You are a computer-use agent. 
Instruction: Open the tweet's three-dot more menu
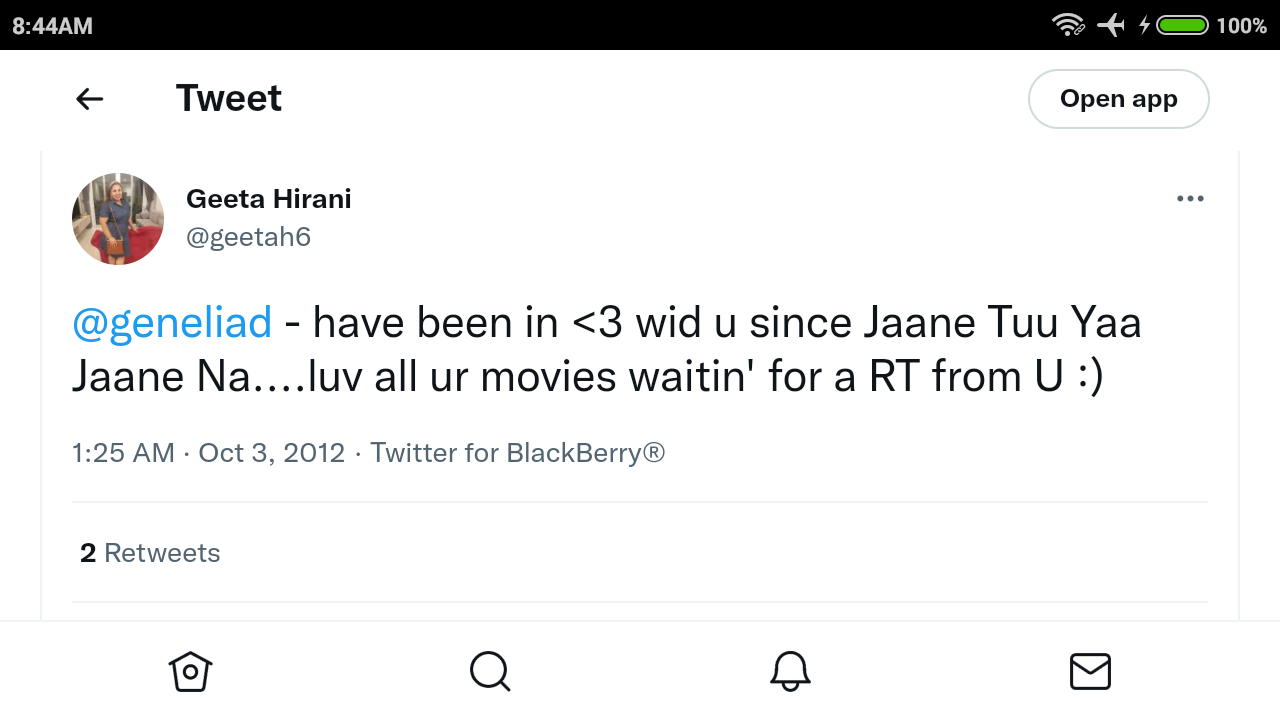1190,199
